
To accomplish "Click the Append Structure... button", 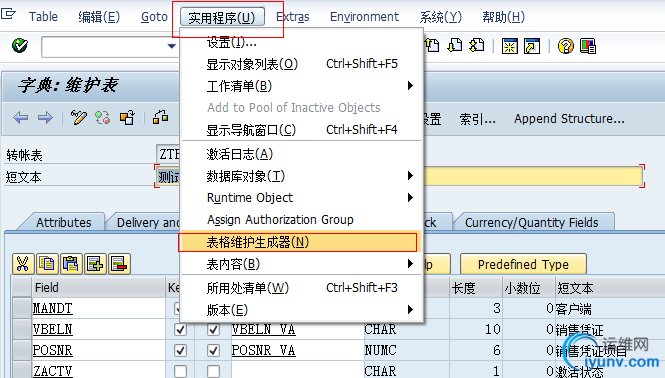I will pos(569,119).
